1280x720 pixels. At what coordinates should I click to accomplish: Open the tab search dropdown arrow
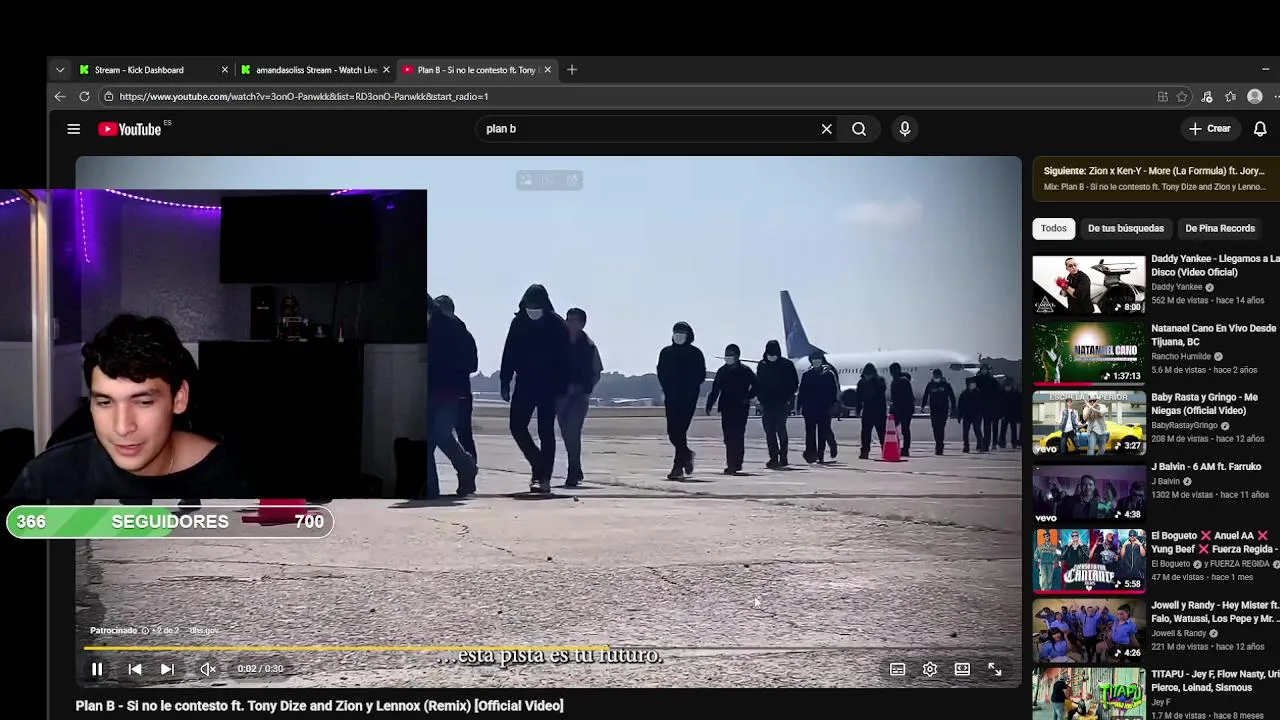[60, 70]
